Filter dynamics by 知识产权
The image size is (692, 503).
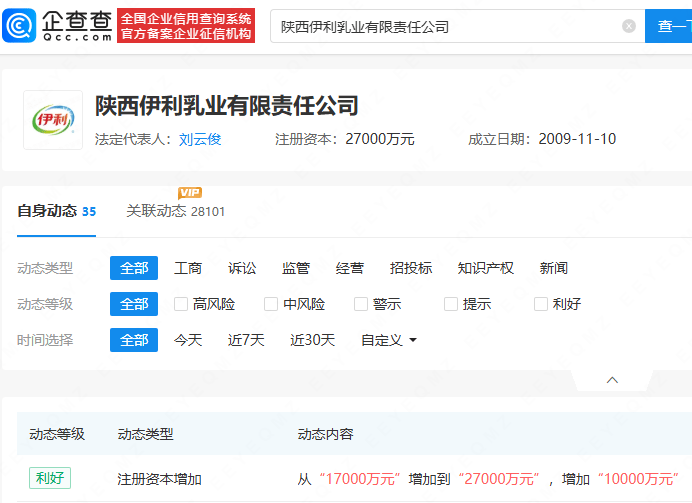(485, 268)
